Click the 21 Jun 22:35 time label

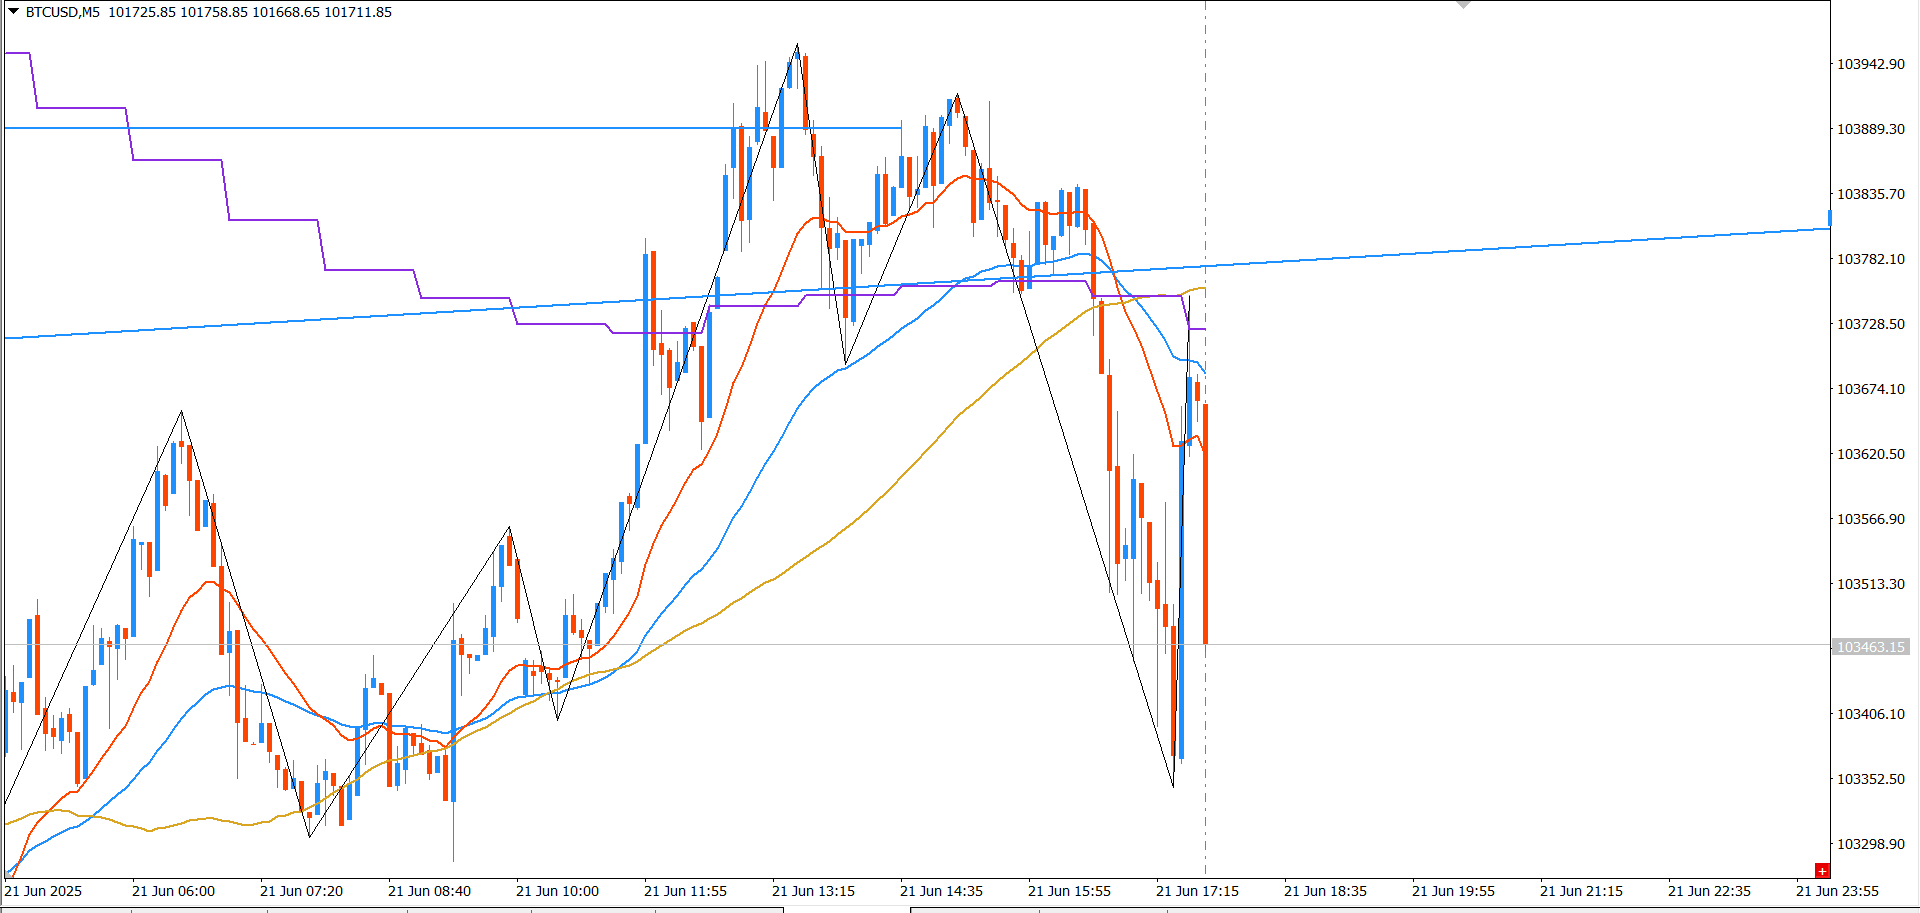[x=1709, y=891]
